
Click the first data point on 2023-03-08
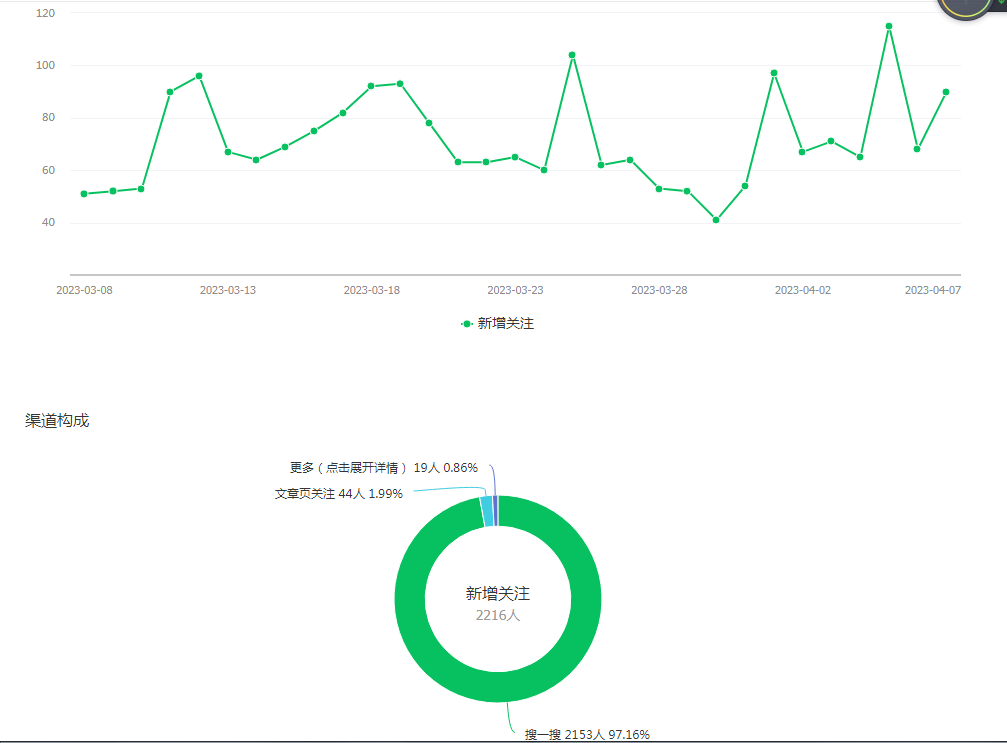[x=84, y=194]
